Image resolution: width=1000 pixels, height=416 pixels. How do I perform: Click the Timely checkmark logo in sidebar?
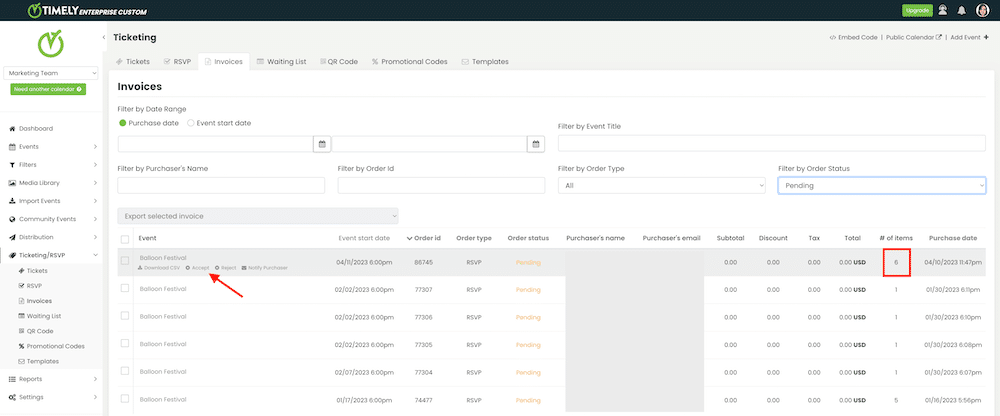[x=52, y=45]
